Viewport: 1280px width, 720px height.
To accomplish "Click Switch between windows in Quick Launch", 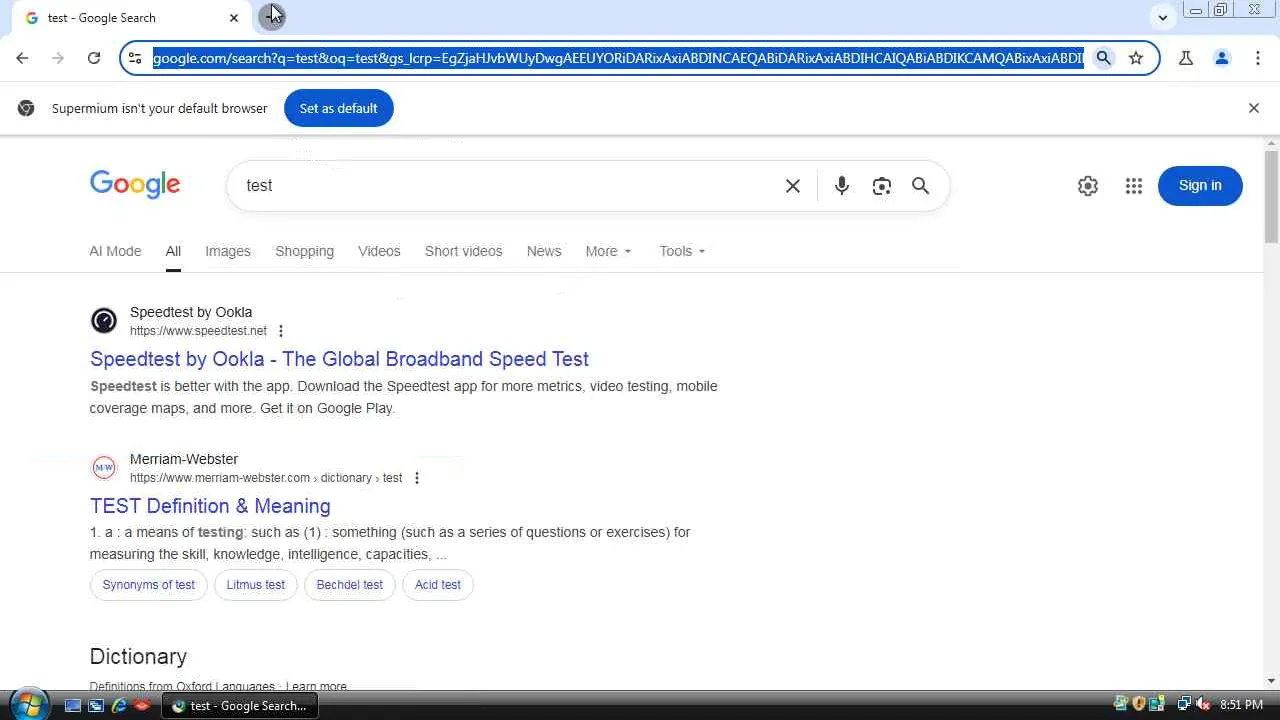I will tap(96, 705).
